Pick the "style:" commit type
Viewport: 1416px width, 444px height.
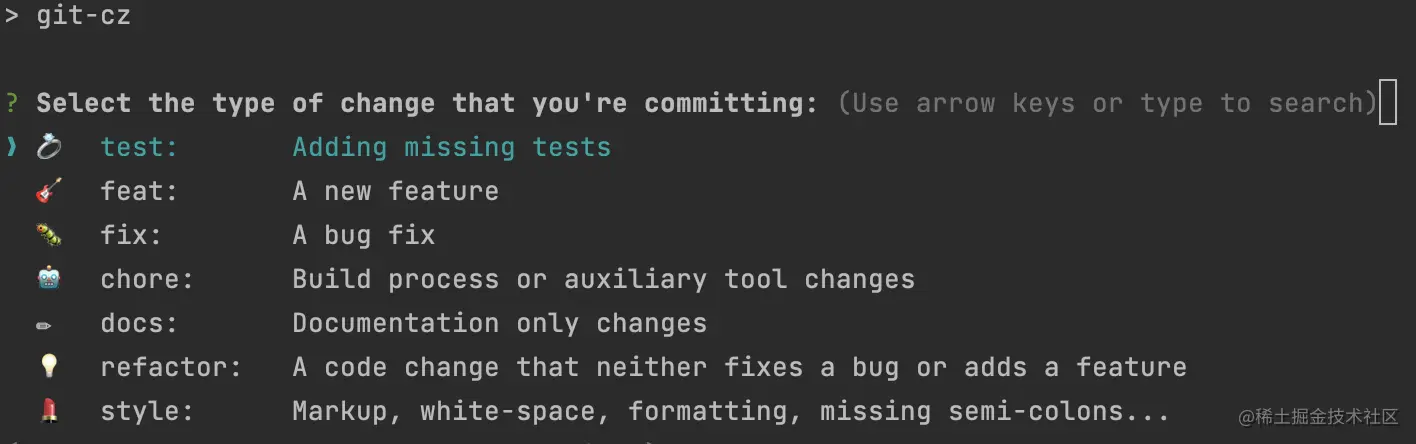click(x=147, y=411)
